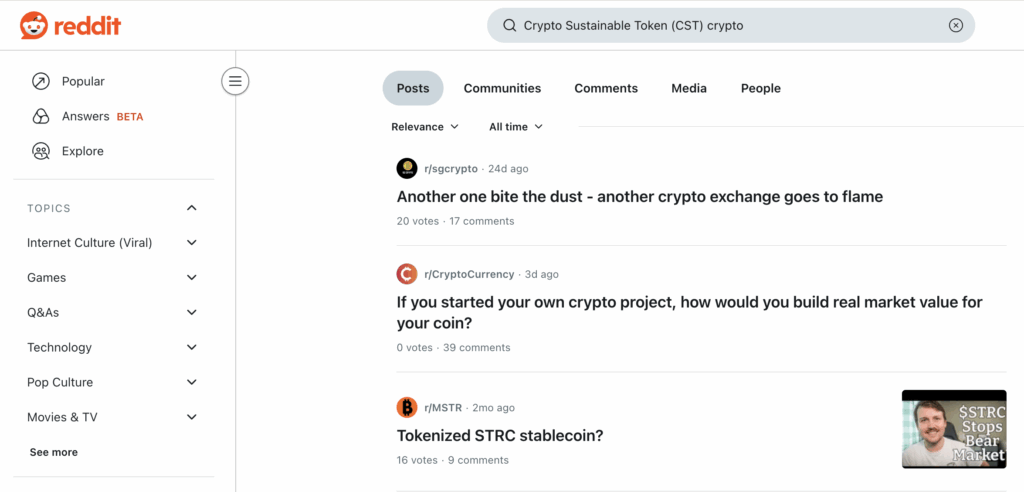Open the All time filter dropdown
Viewport: 1024px width, 492px height.
click(x=516, y=127)
